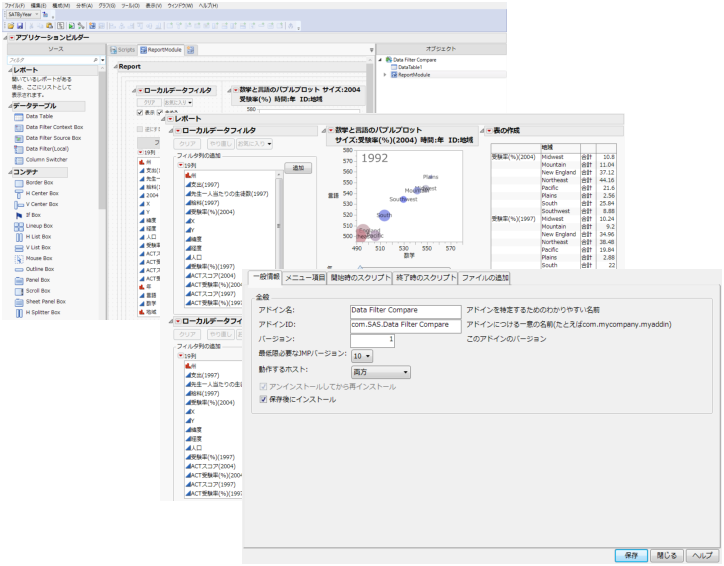Click the column list scrollbar in レポート window
The width and height of the screenshot is (724, 566).
278,226
